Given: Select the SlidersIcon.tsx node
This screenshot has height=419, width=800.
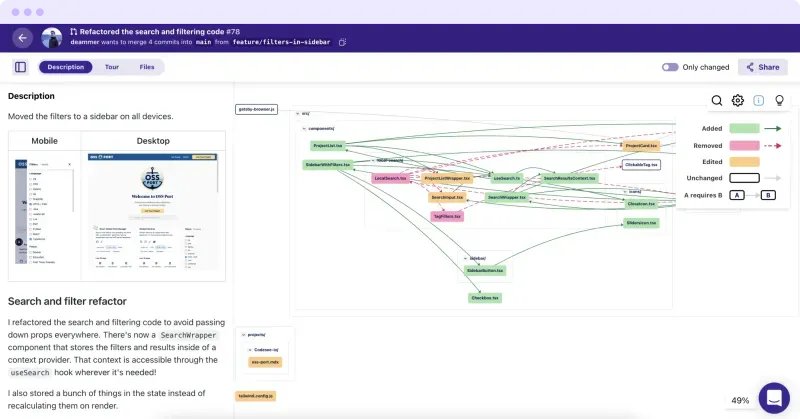Looking at the screenshot, I should pyautogui.click(x=641, y=223).
